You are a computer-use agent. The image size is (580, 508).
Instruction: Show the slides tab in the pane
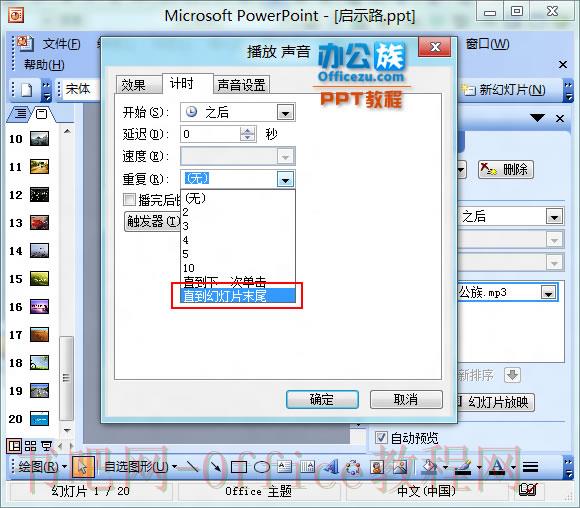41,113
